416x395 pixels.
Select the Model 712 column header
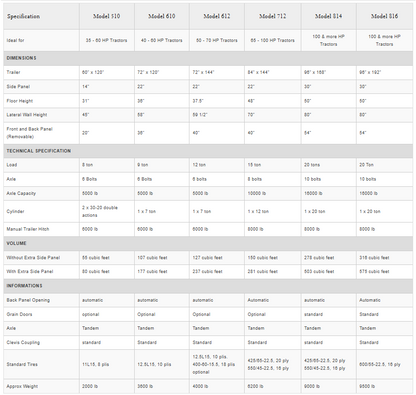pos(273,16)
